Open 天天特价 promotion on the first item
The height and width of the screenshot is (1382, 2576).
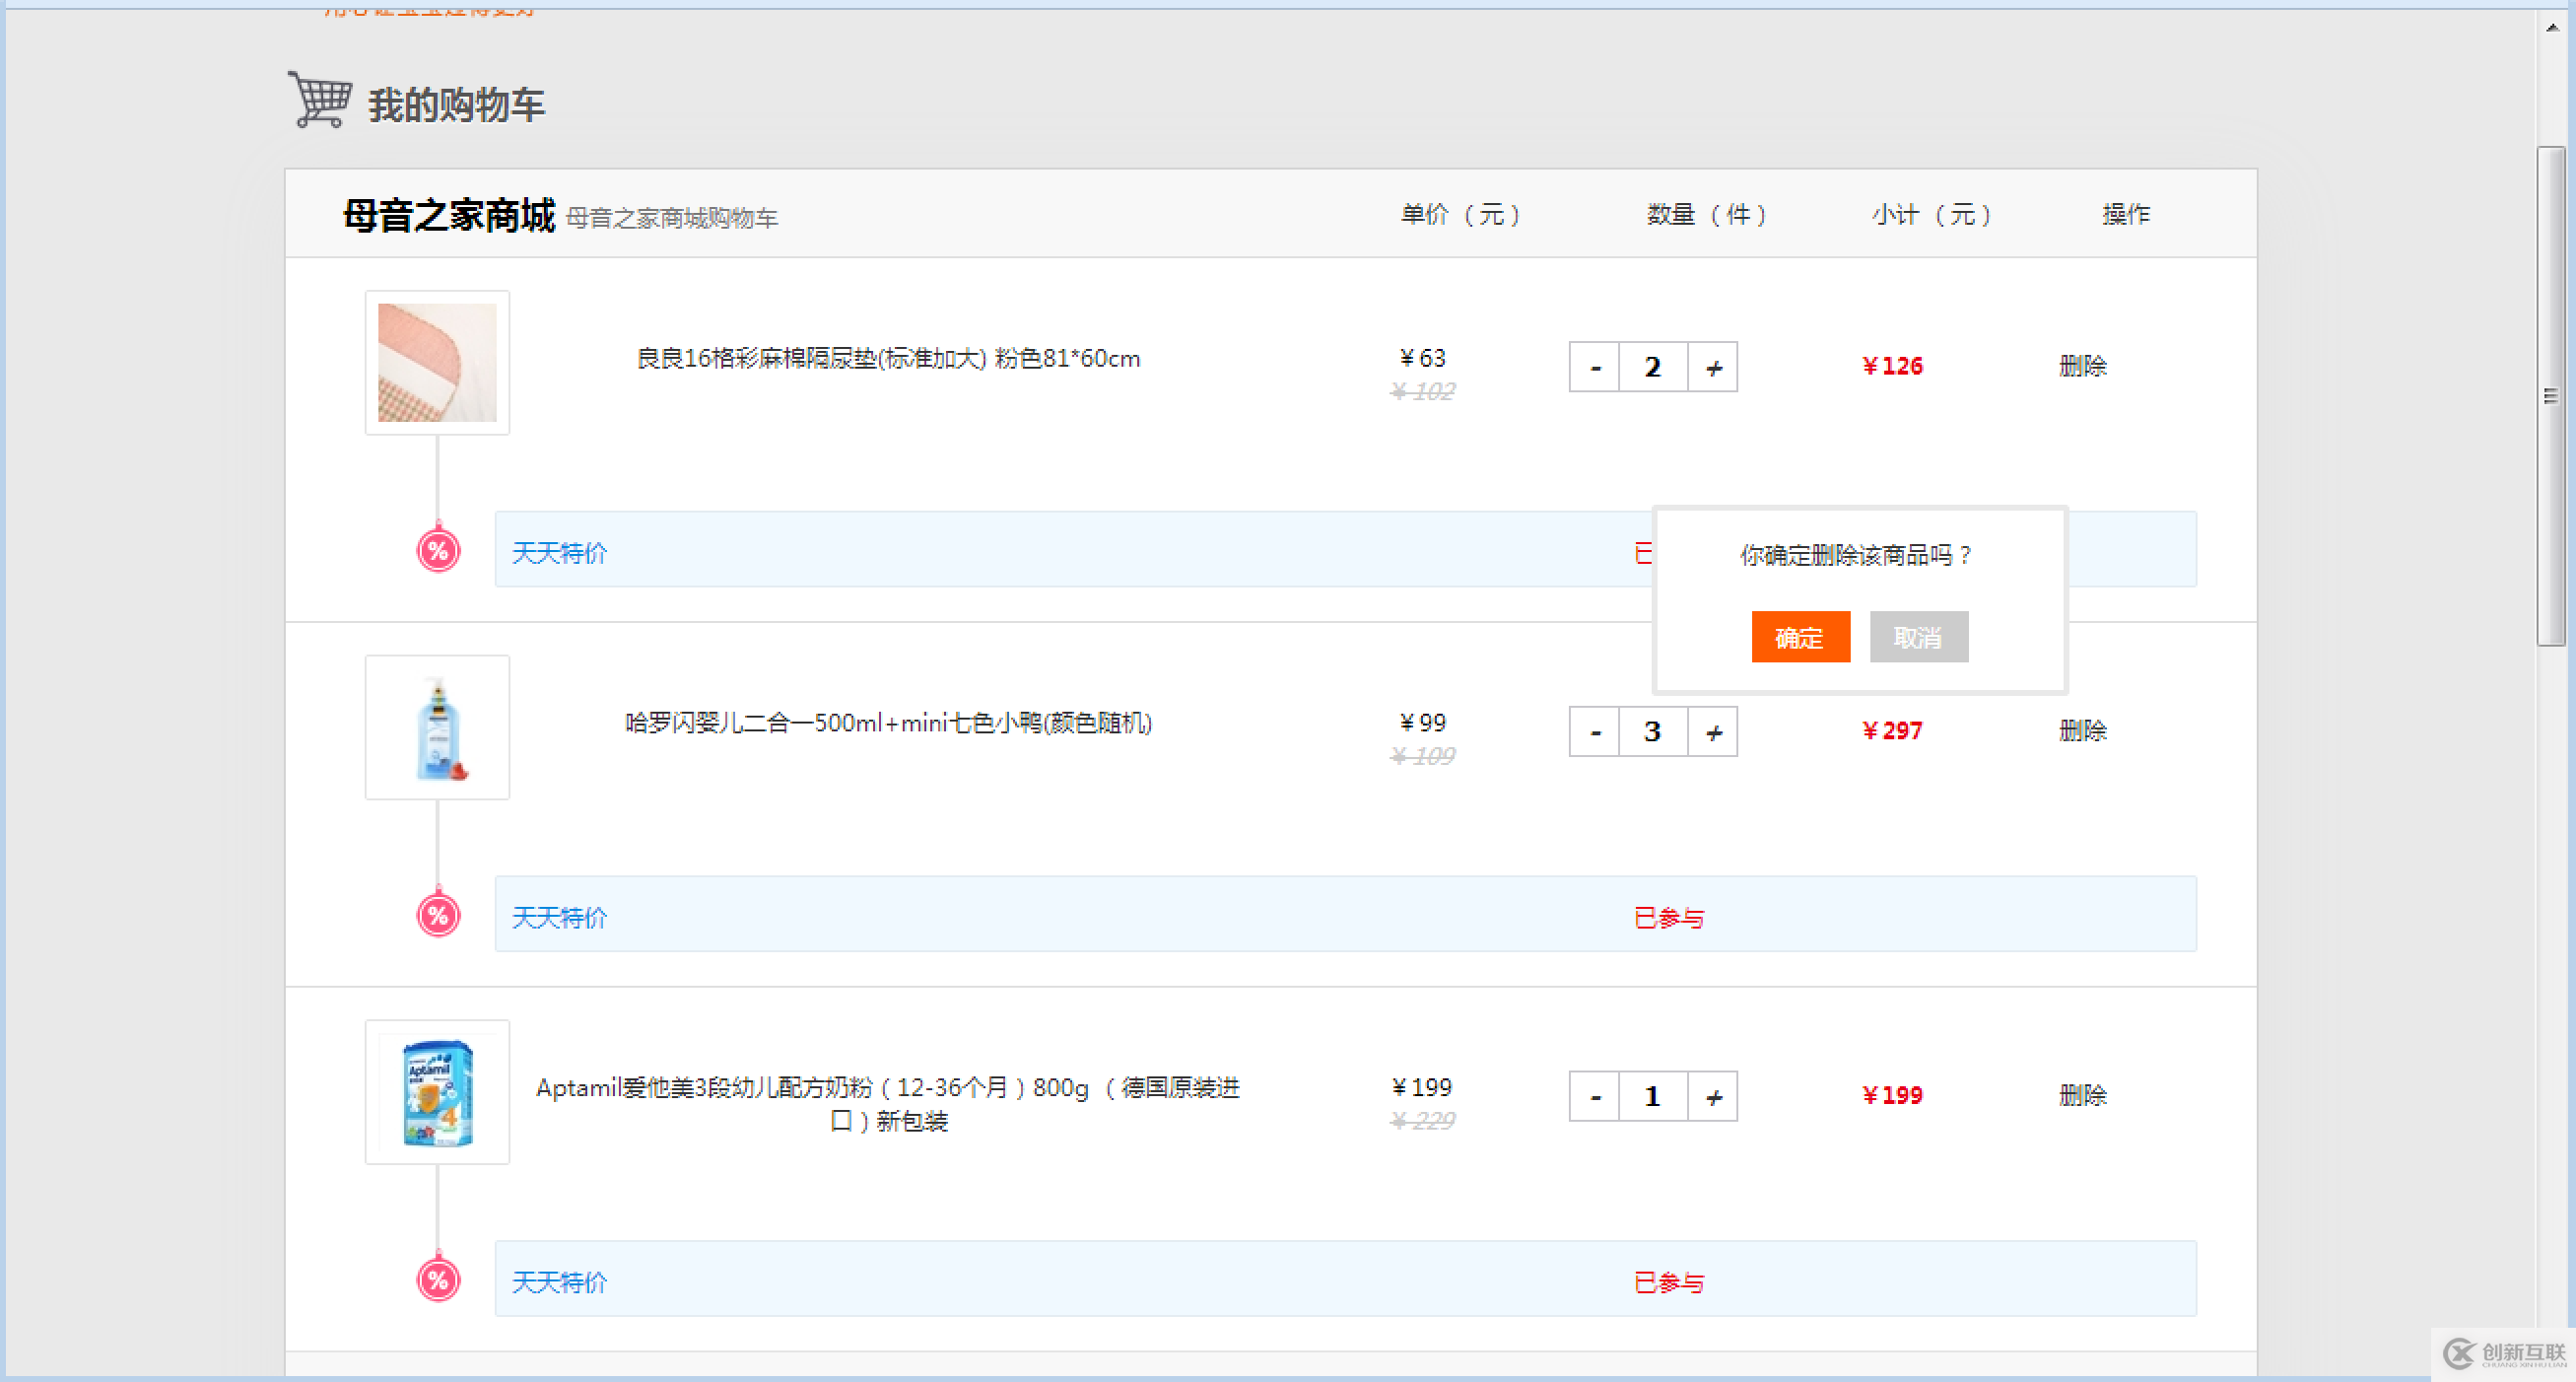tap(558, 551)
